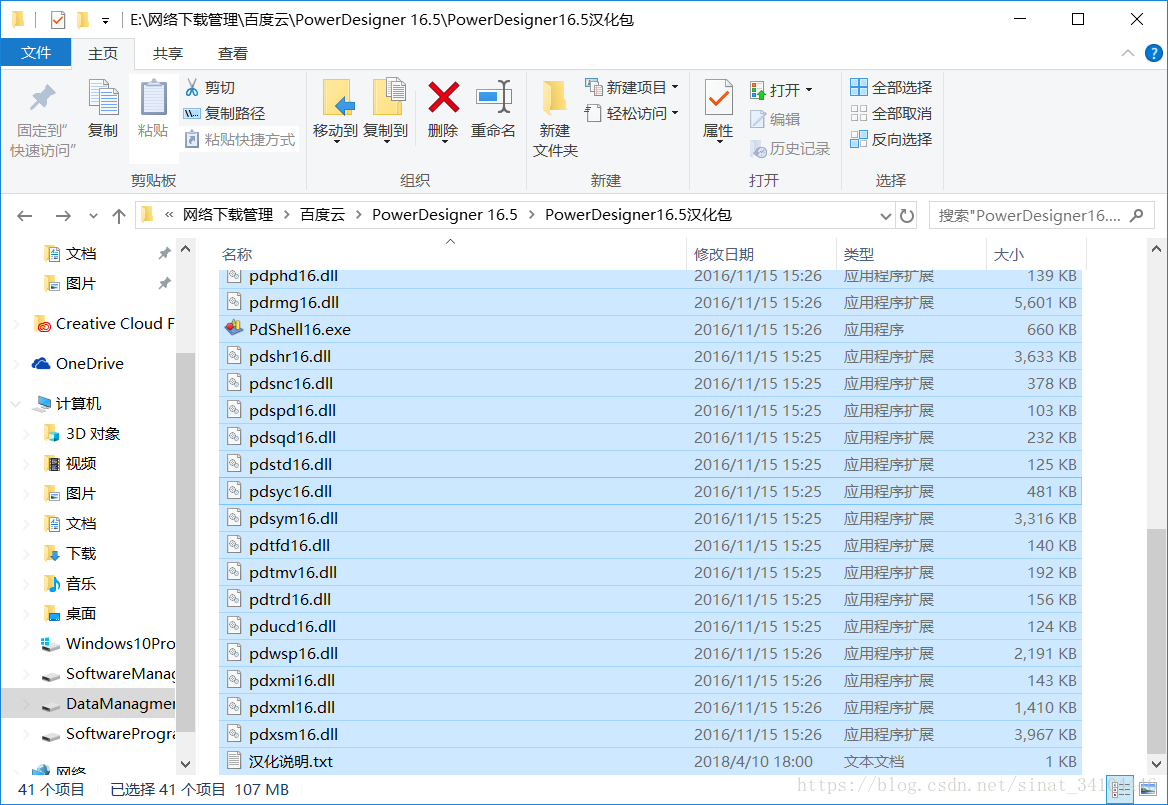Switch to large icons view
Image resolution: width=1168 pixels, height=805 pixels.
[1148, 790]
